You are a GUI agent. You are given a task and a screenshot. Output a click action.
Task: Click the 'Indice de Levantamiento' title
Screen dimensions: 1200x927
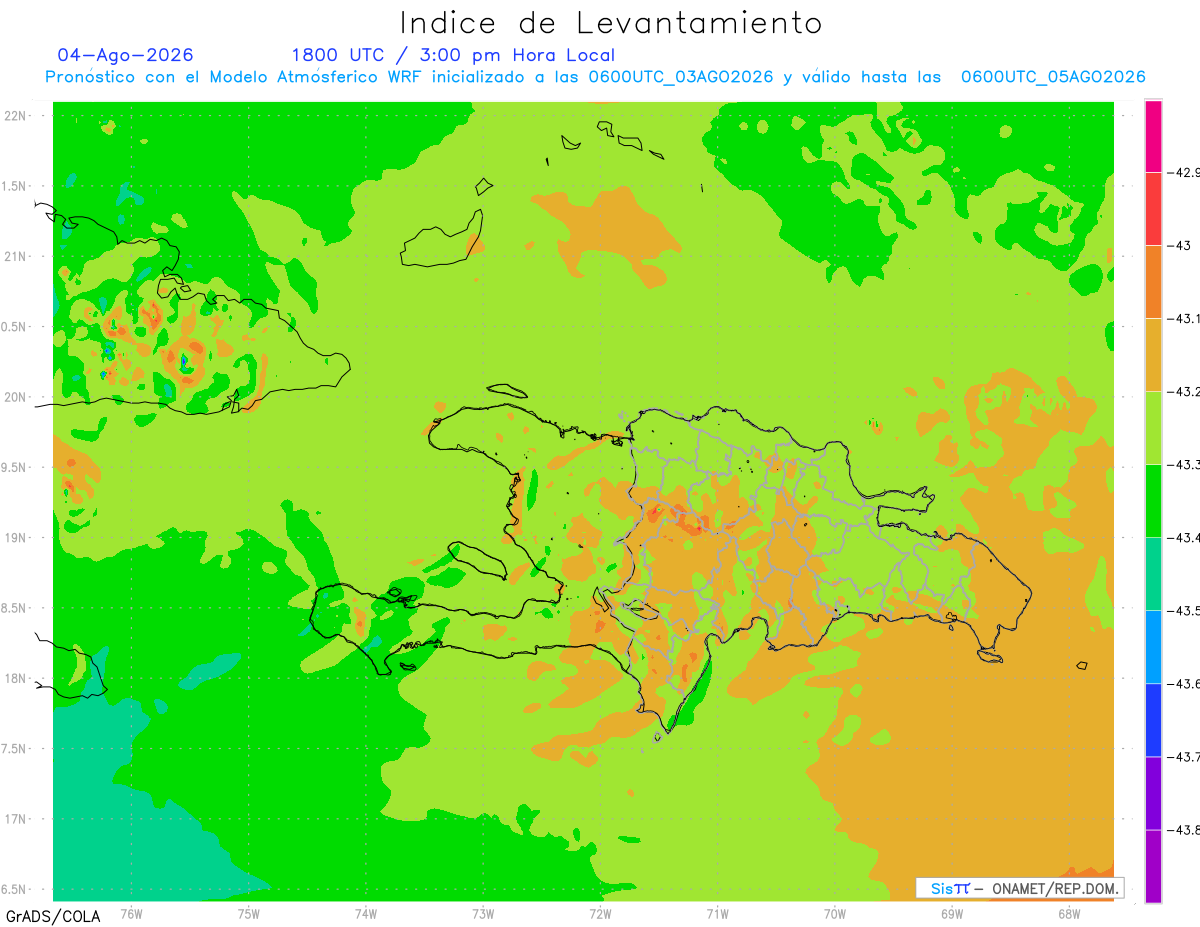pyautogui.click(x=611, y=23)
